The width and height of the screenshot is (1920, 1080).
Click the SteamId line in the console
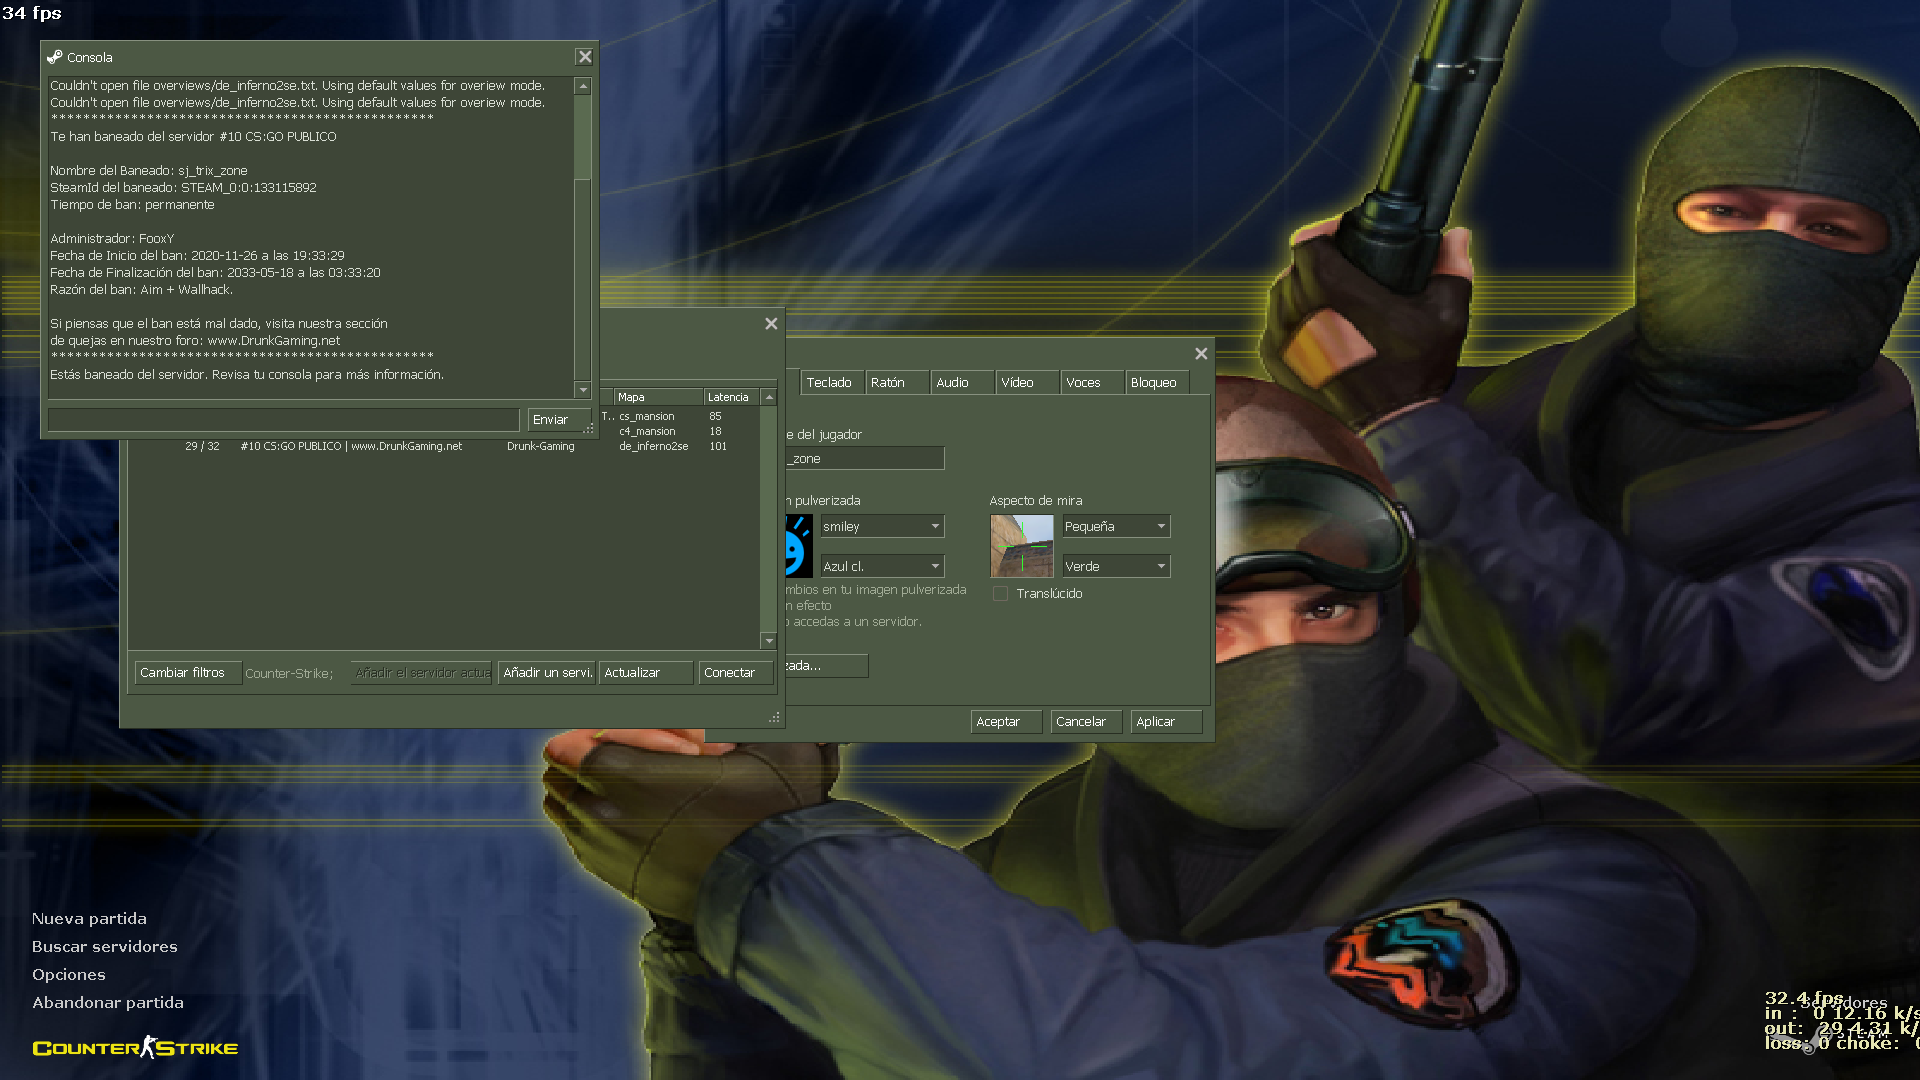pyautogui.click(x=183, y=188)
